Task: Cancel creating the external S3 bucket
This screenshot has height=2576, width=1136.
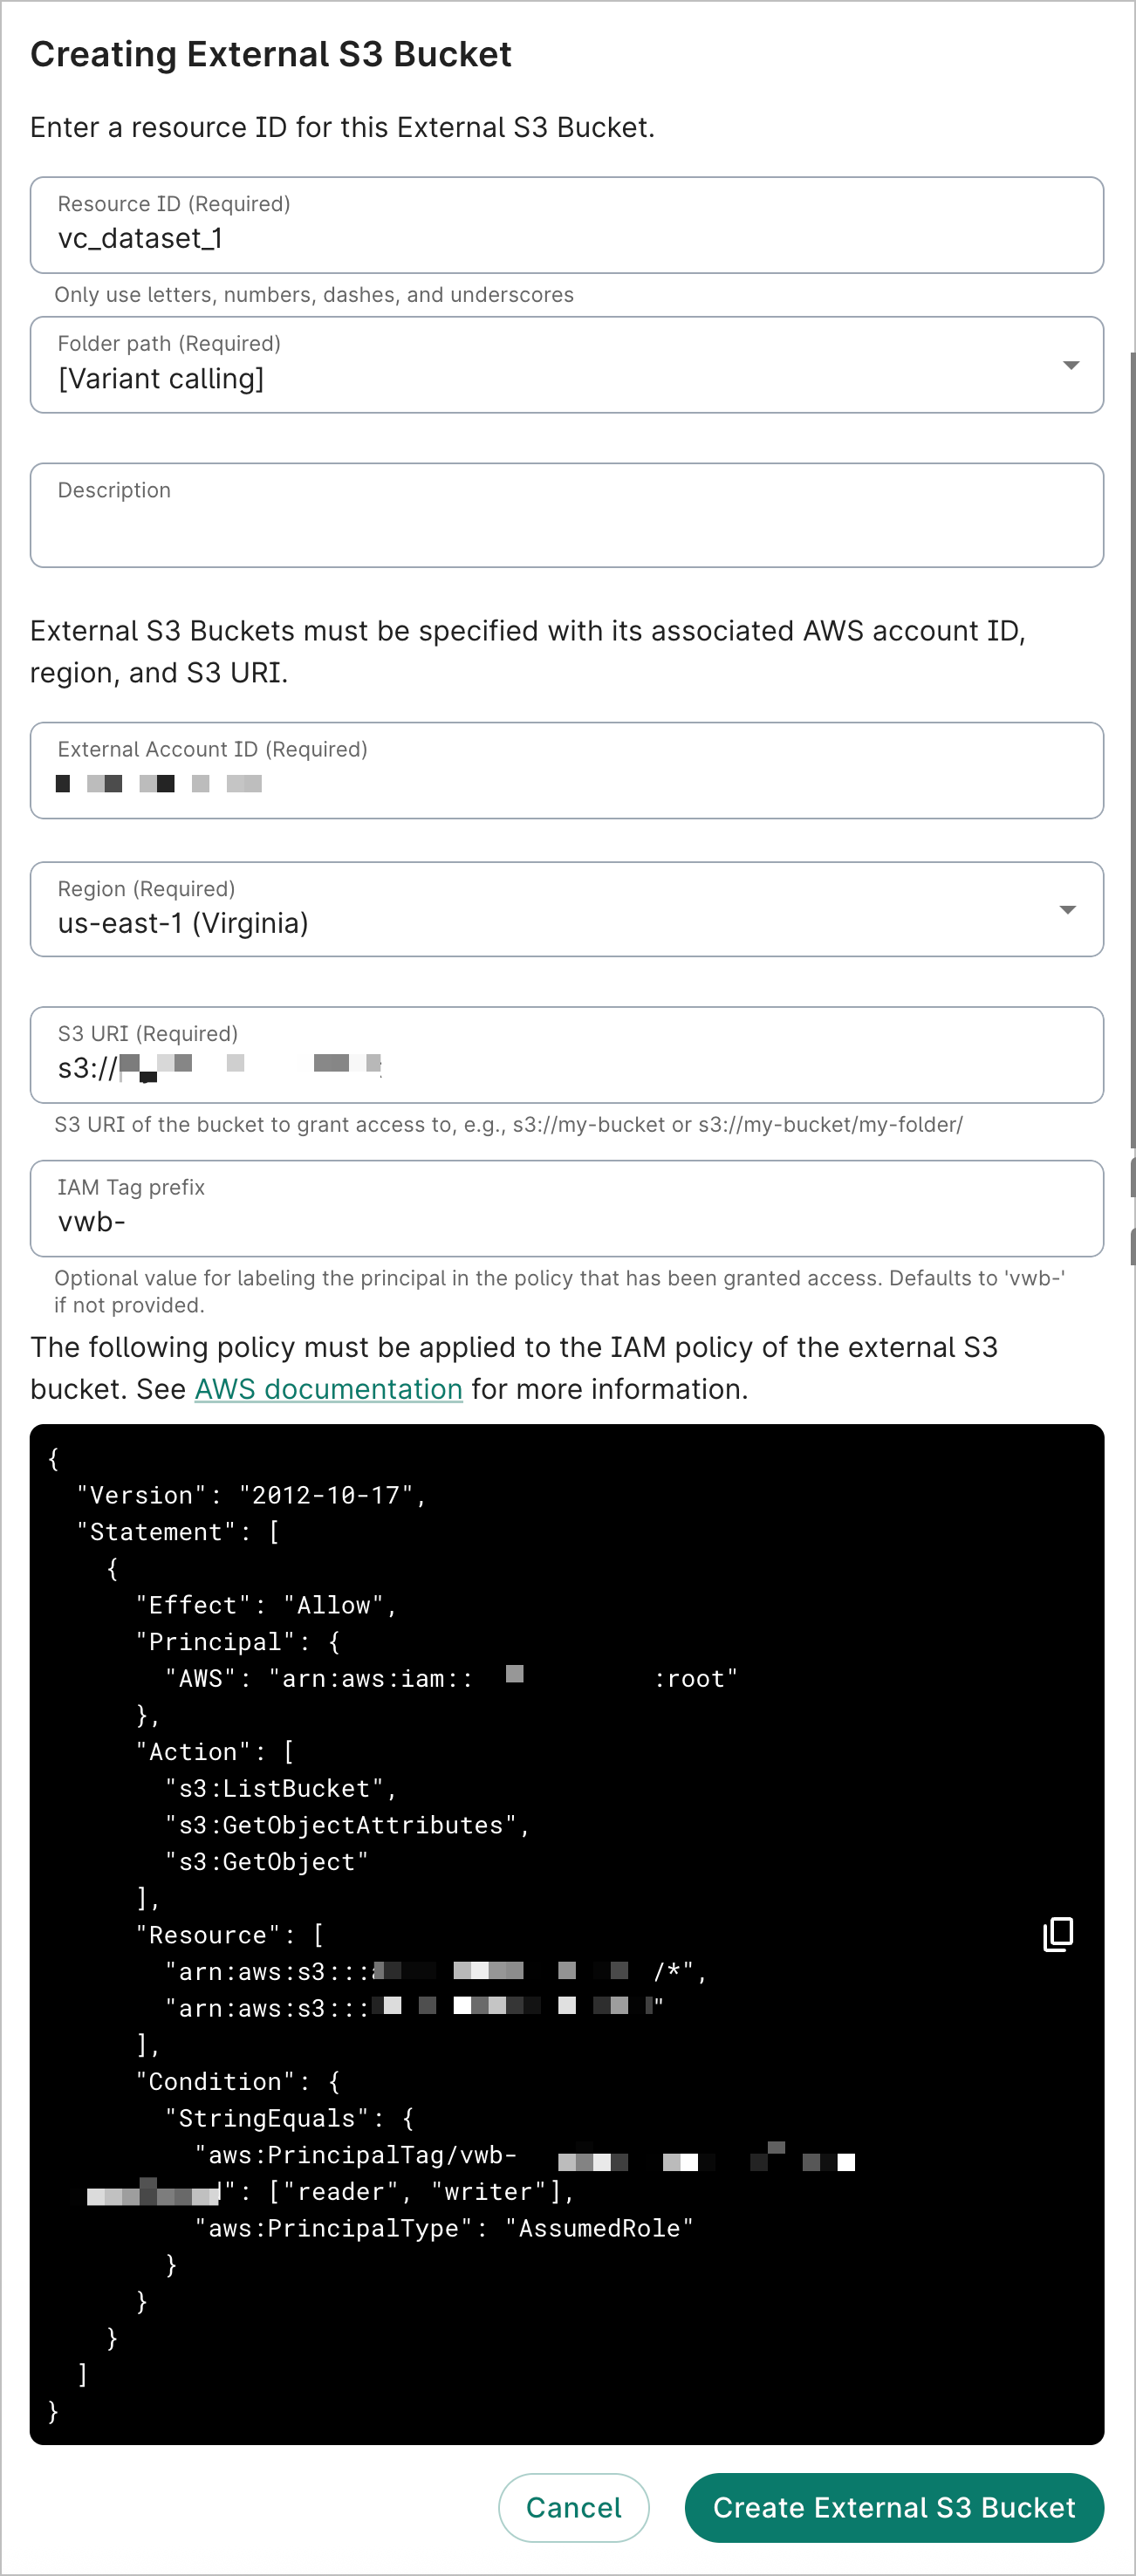Action: click(x=573, y=2507)
